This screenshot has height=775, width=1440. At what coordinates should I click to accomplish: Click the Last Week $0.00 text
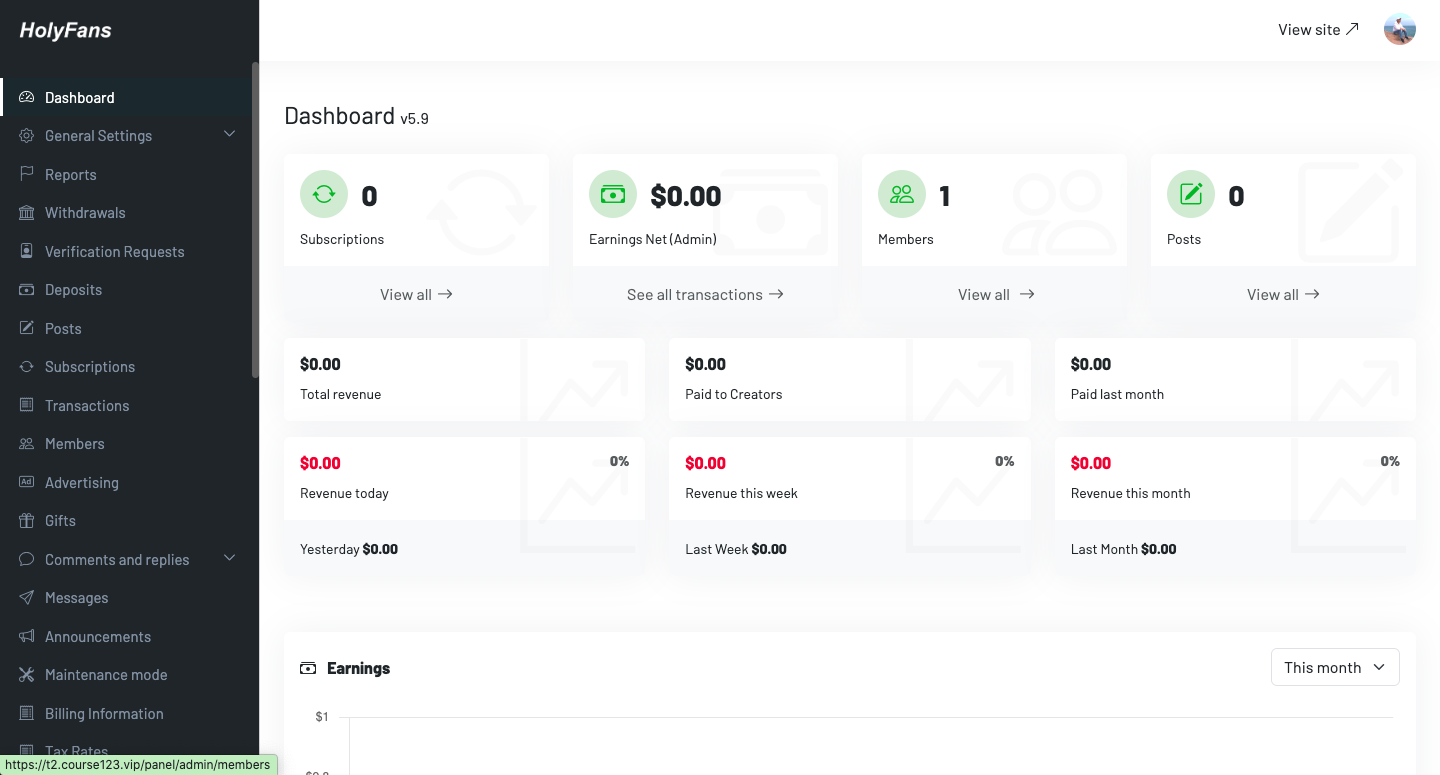tap(736, 549)
